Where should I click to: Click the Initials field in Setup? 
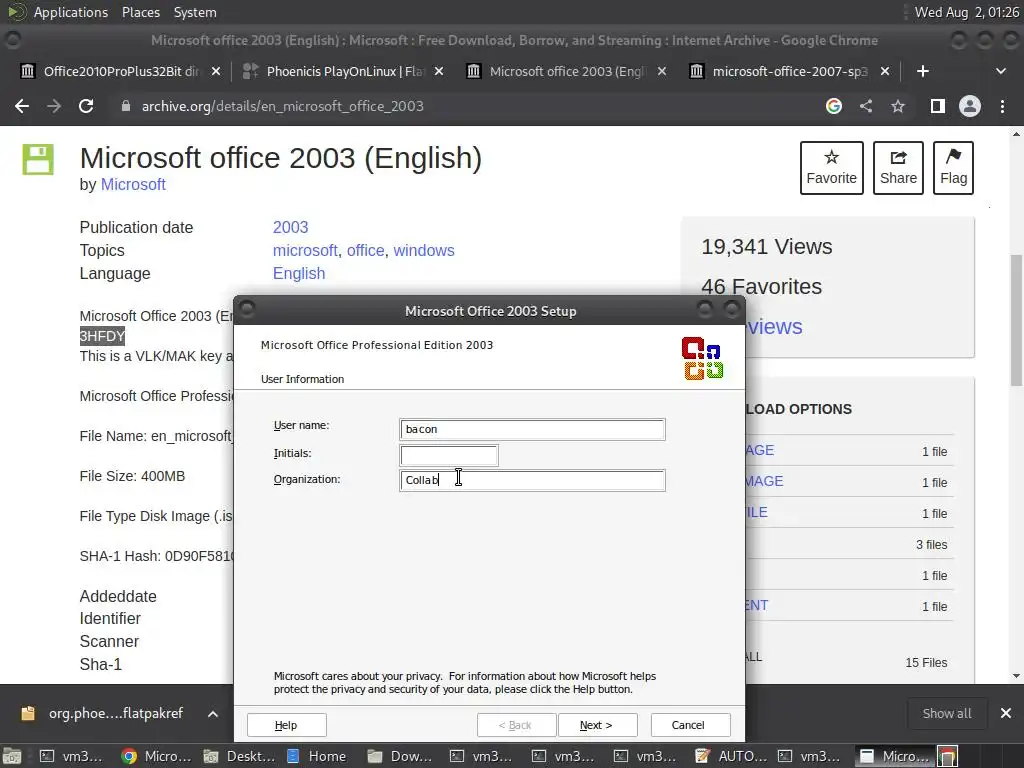point(449,455)
